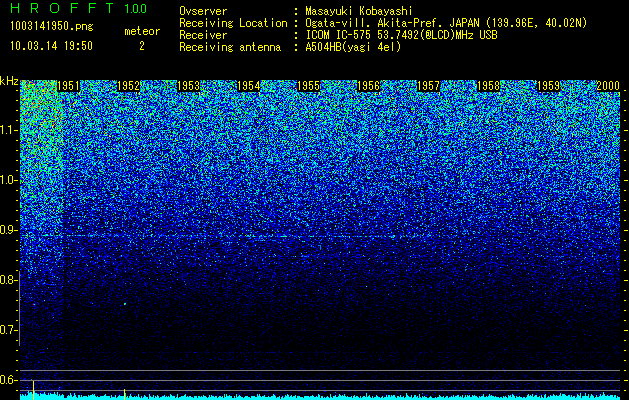Click the 1958 time marker
Image resolution: width=629 pixels, height=400 pixels.
(488, 86)
